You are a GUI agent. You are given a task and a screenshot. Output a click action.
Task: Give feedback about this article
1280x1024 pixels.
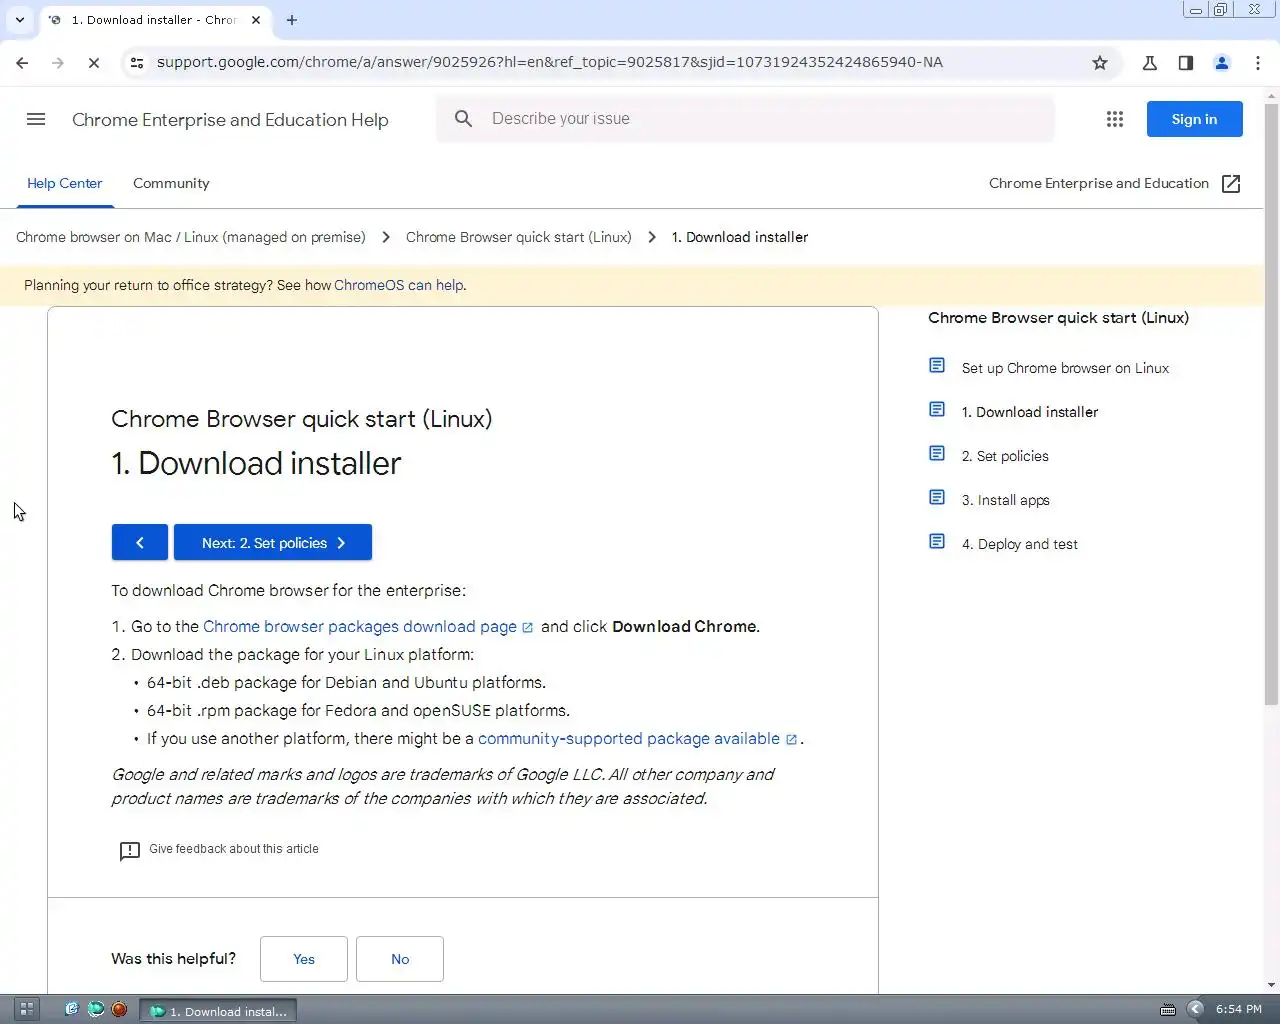234,849
